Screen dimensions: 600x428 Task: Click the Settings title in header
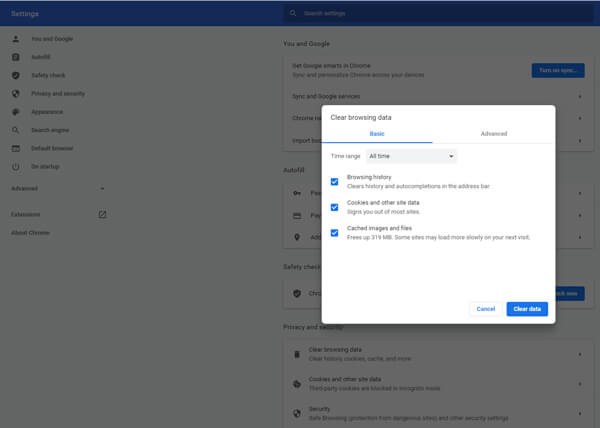25,14
